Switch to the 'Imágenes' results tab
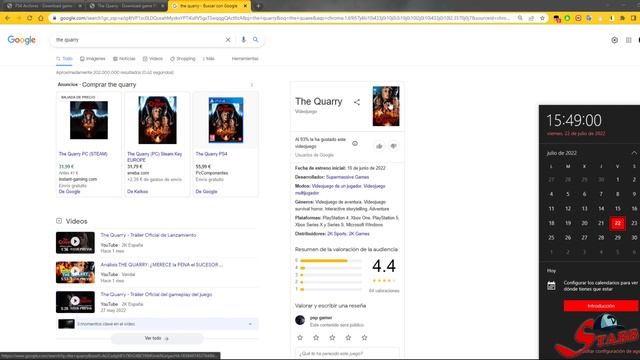 pos(93,59)
